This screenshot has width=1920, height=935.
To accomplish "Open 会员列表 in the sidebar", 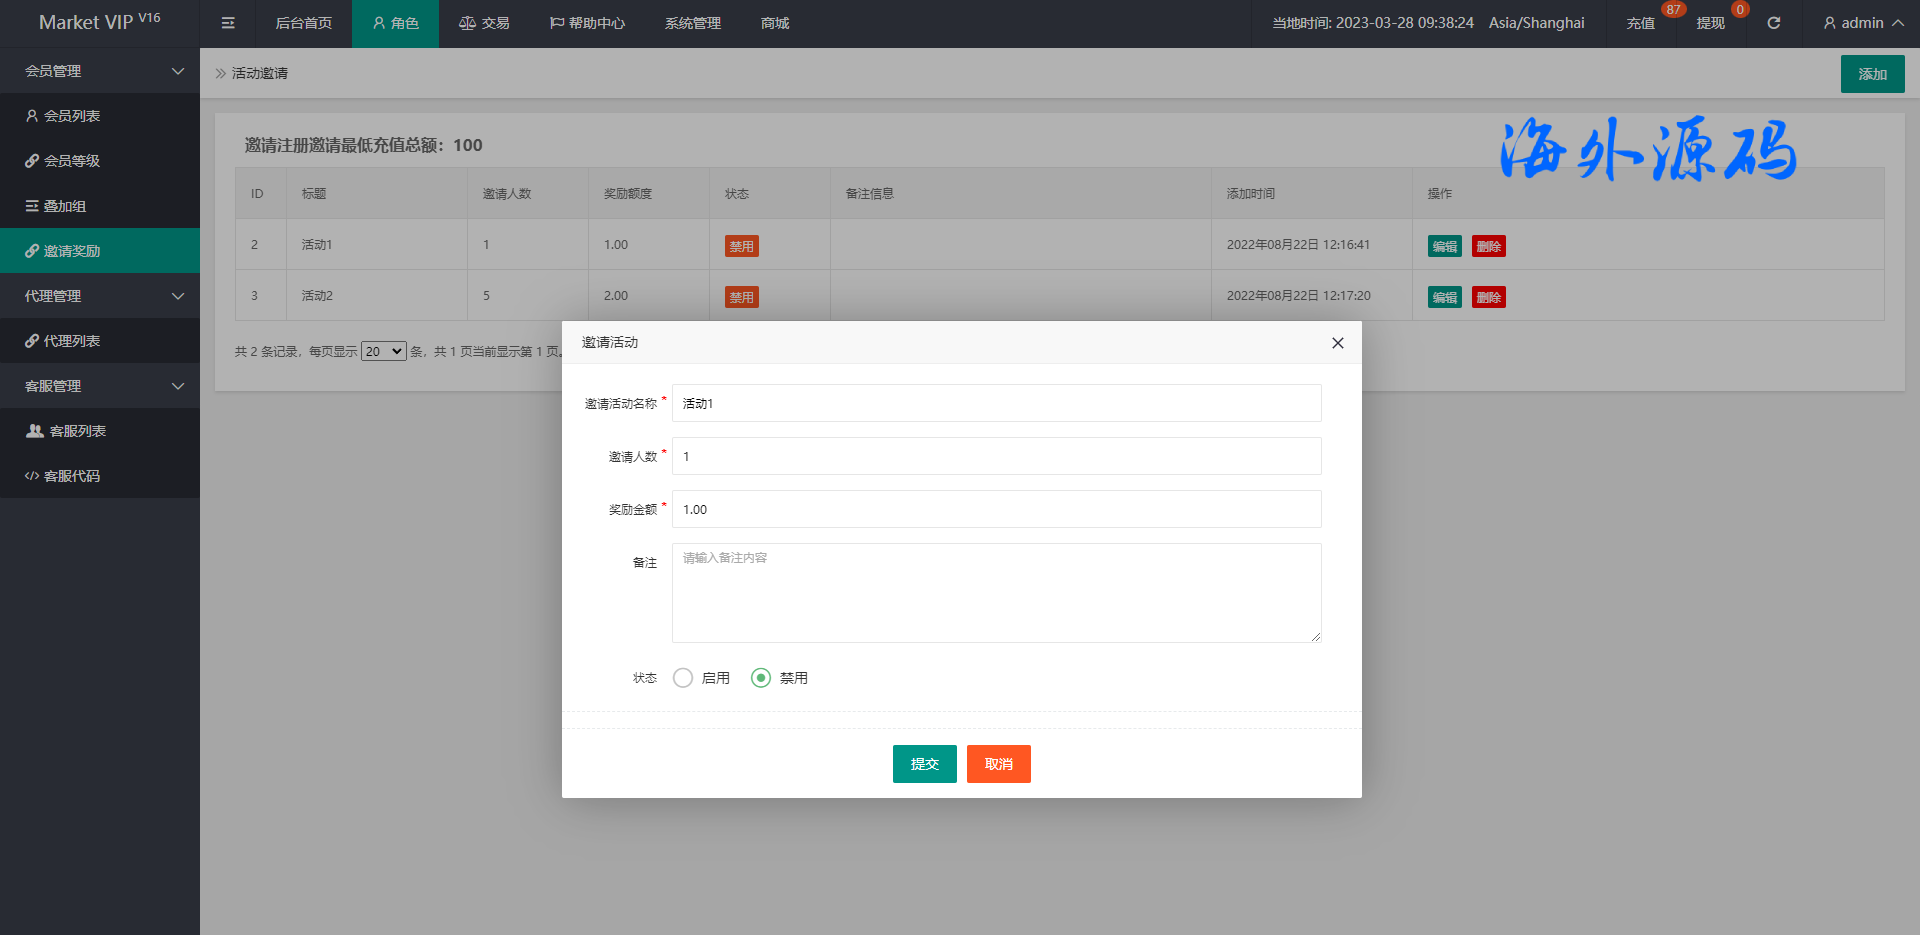I will 72,116.
